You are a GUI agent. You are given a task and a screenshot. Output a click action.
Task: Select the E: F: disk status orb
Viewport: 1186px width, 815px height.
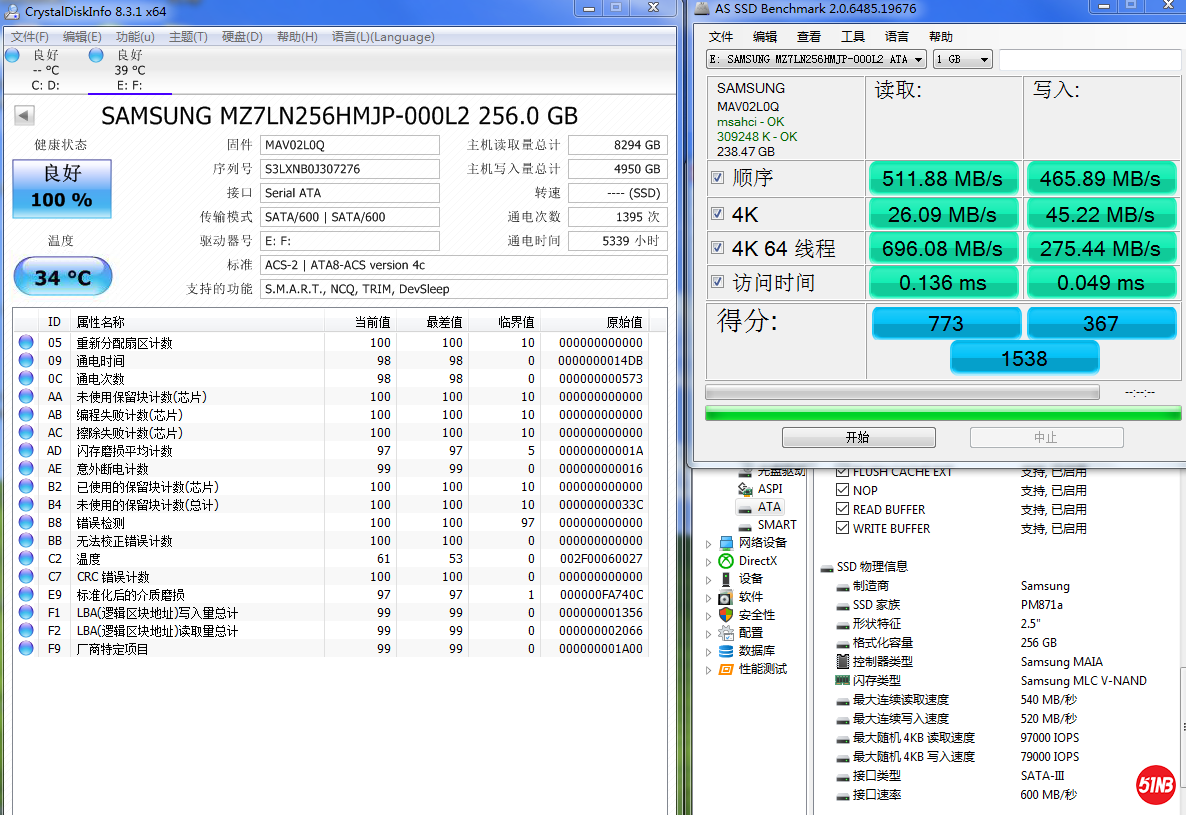(x=96, y=55)
